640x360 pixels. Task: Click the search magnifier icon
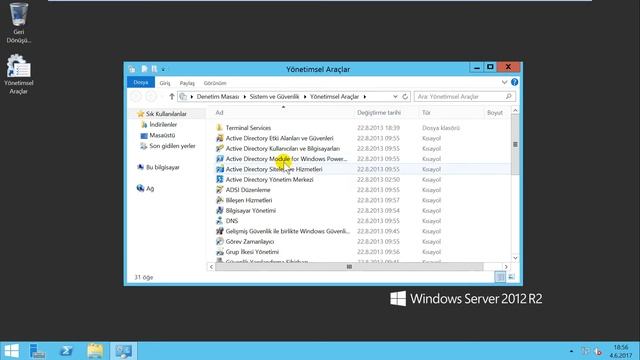509,97
